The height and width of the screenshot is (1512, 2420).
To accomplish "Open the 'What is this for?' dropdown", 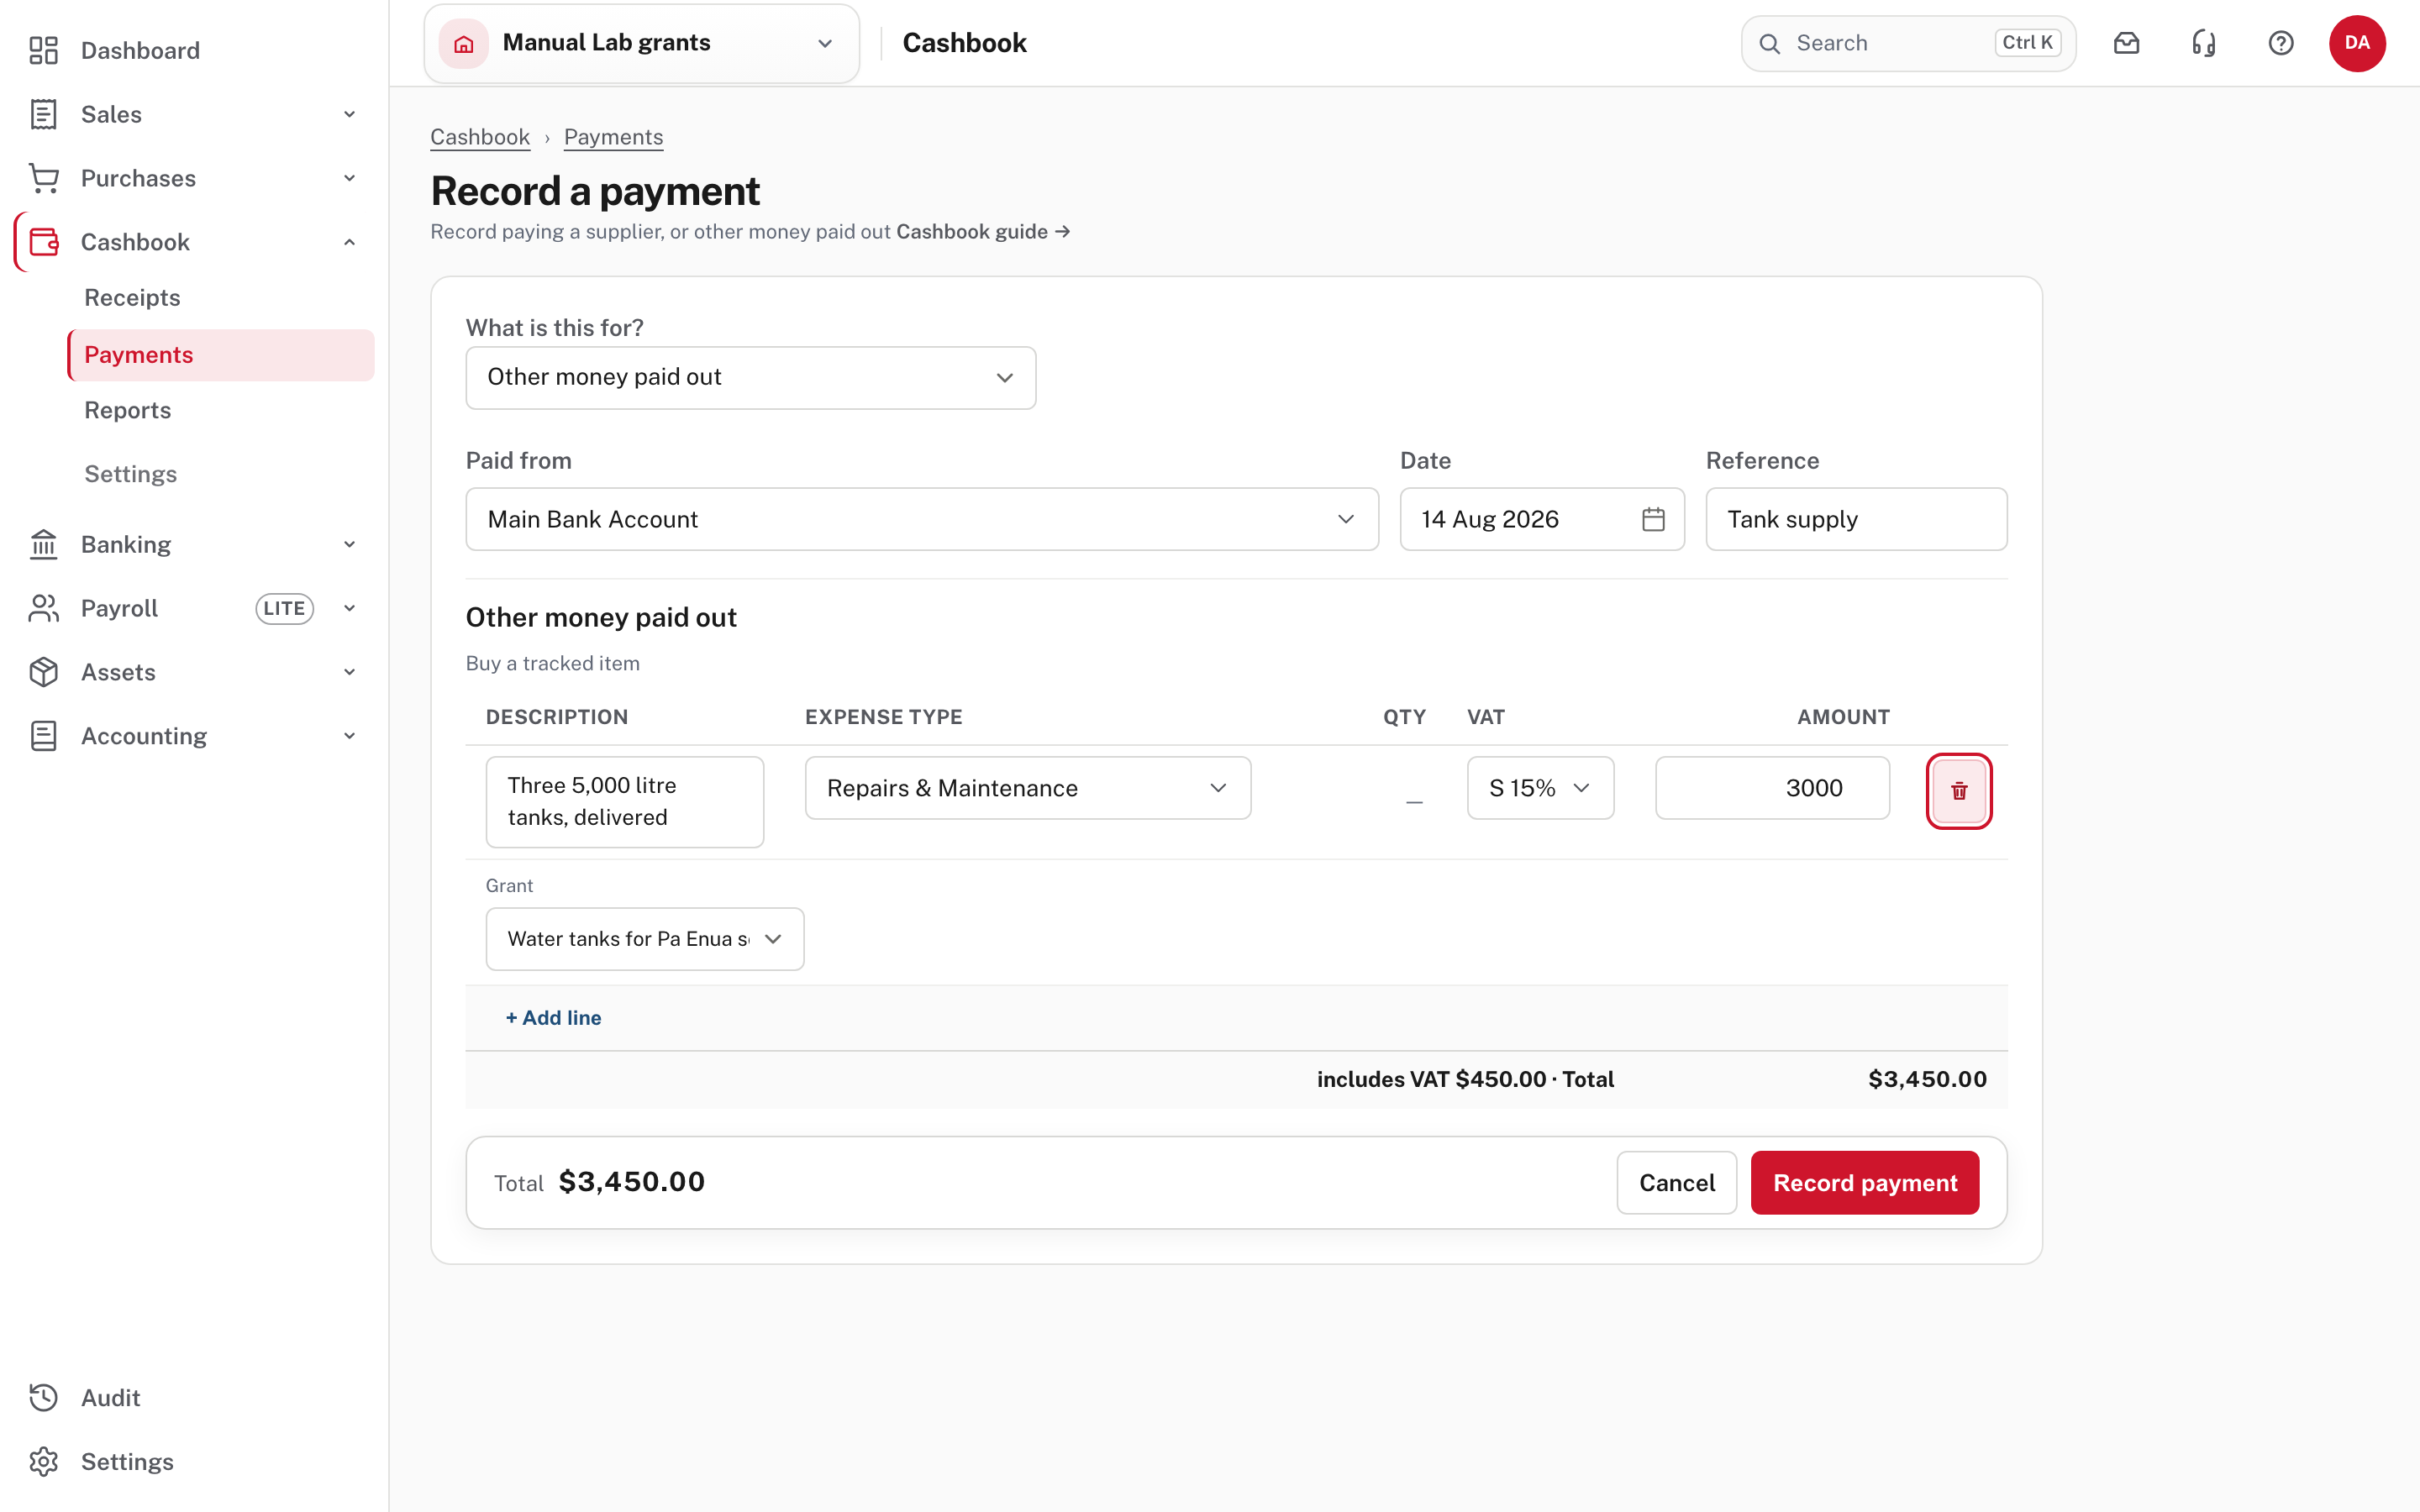I will point(750,377).
